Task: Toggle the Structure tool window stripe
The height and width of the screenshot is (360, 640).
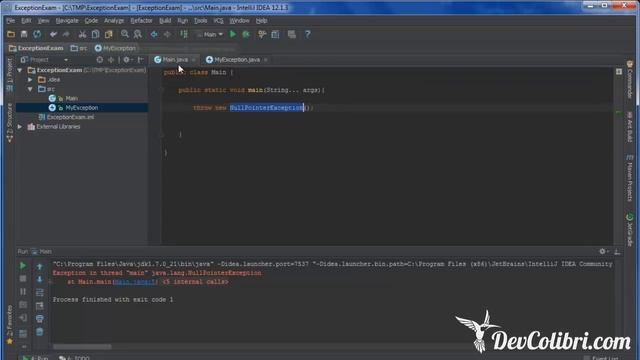Action: pyautogui.click(x=9, y=123)
